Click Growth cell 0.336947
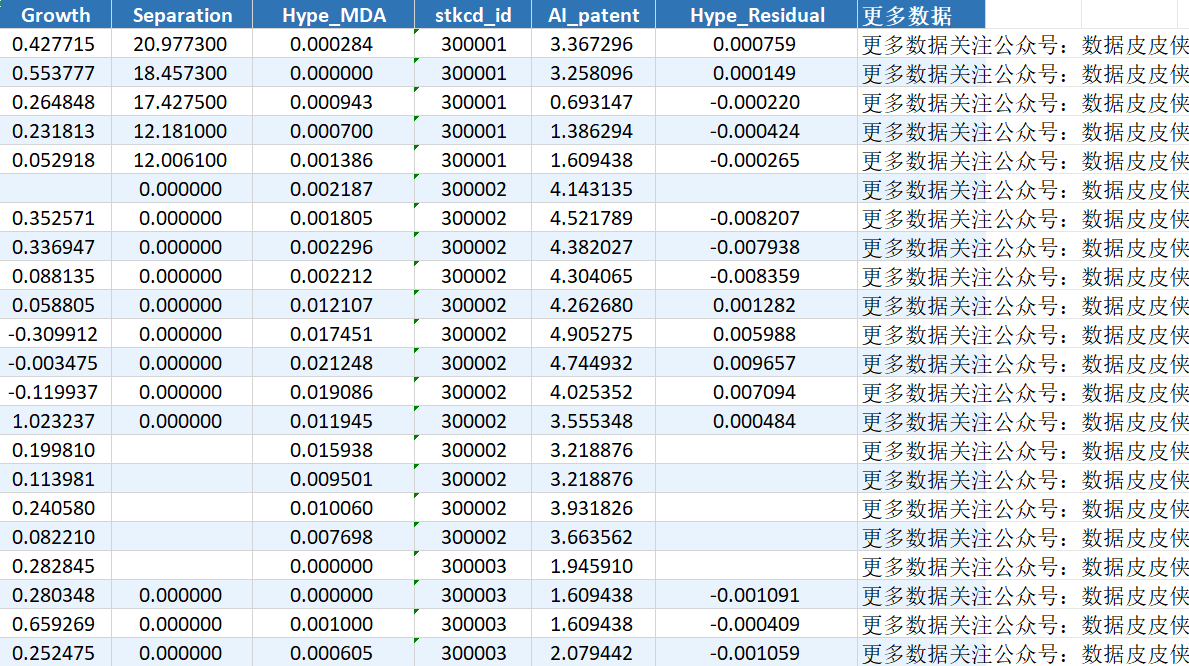The width and height of the screenshot is (1189, 666). [55, 247]
